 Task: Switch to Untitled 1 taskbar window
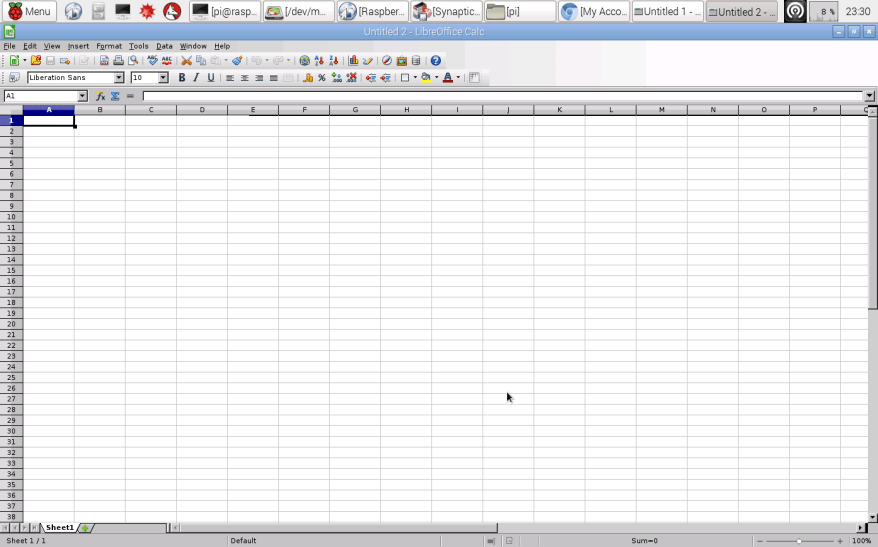667,11
